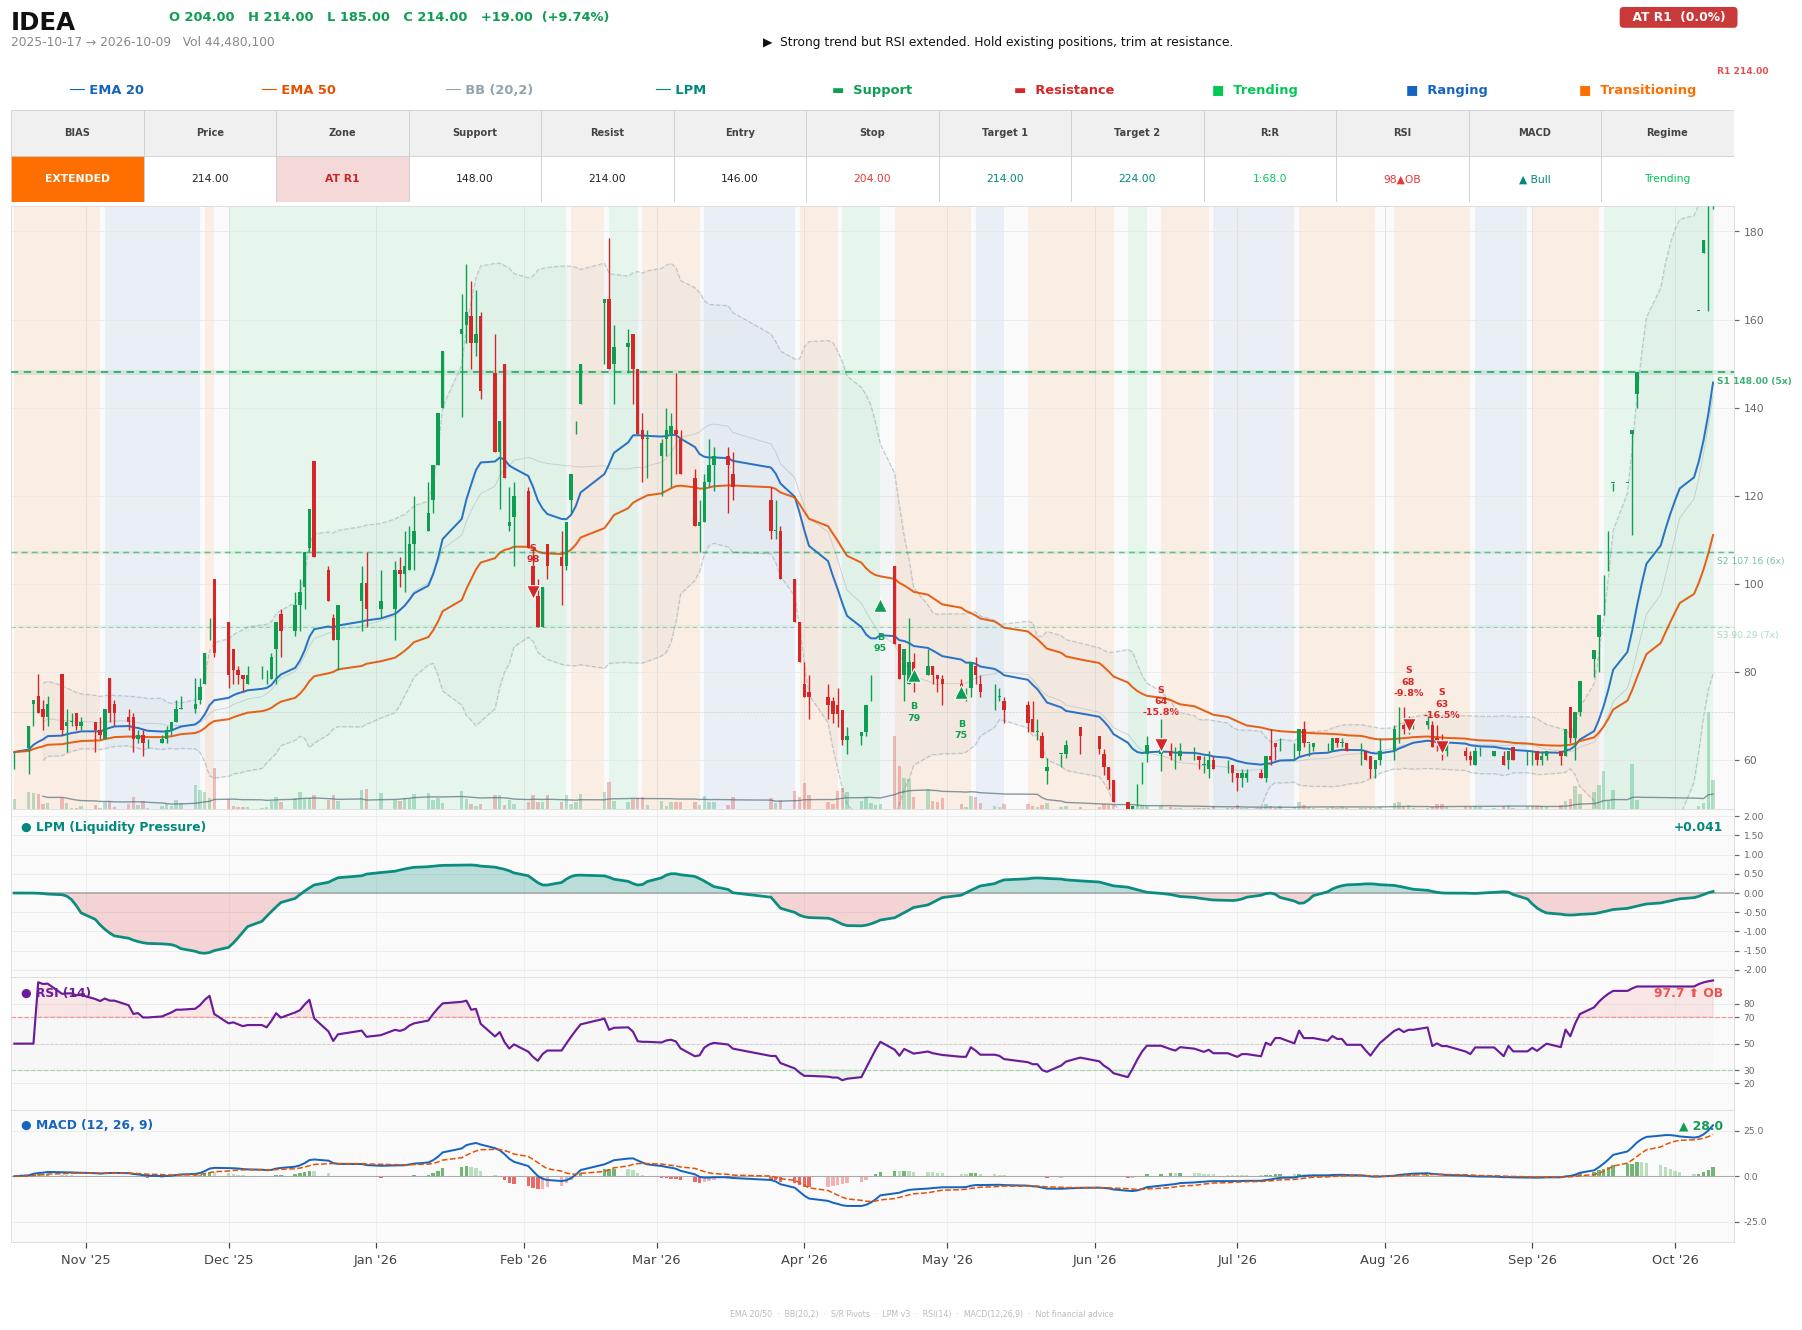
Task: Select the EMA 50 legend entry
Action: tap(299, 90)
